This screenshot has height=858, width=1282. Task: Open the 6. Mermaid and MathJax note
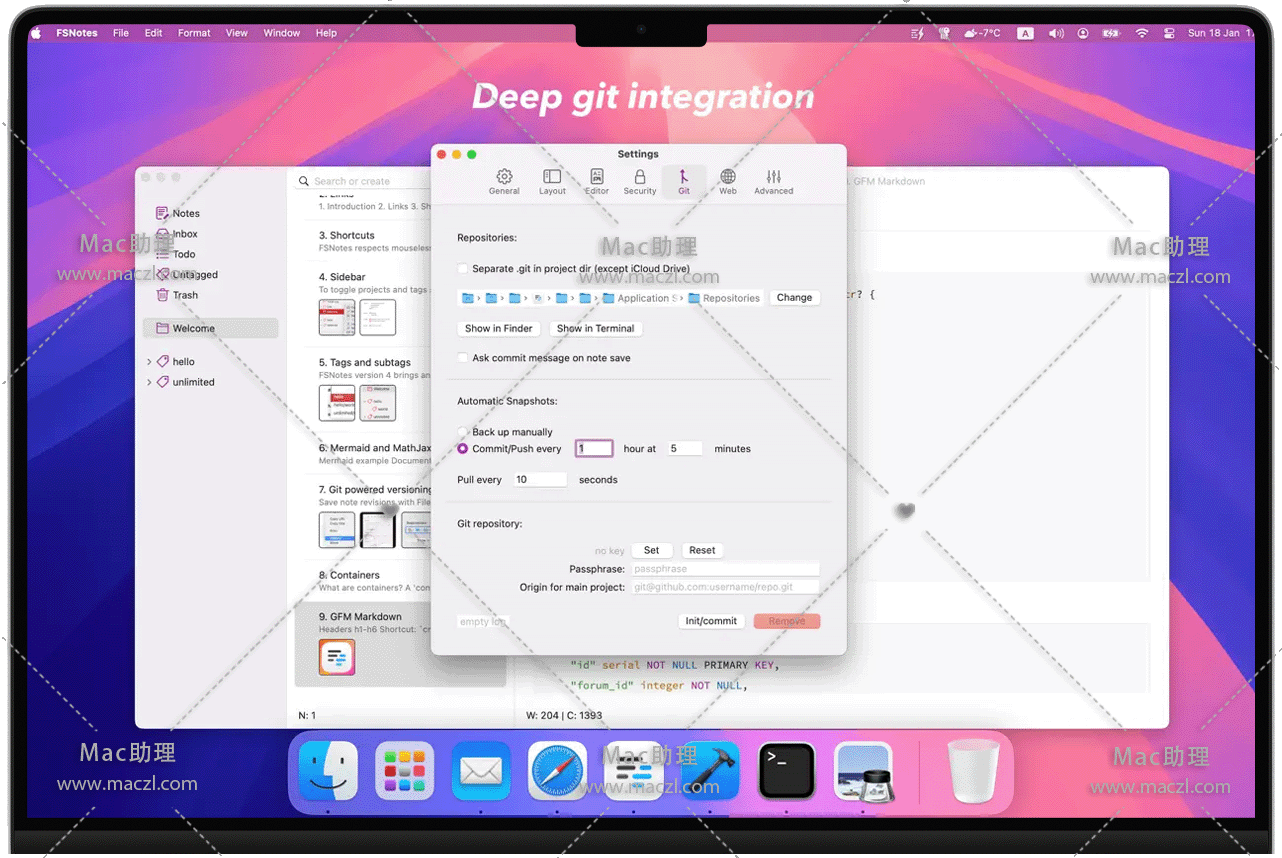(363, 454)
